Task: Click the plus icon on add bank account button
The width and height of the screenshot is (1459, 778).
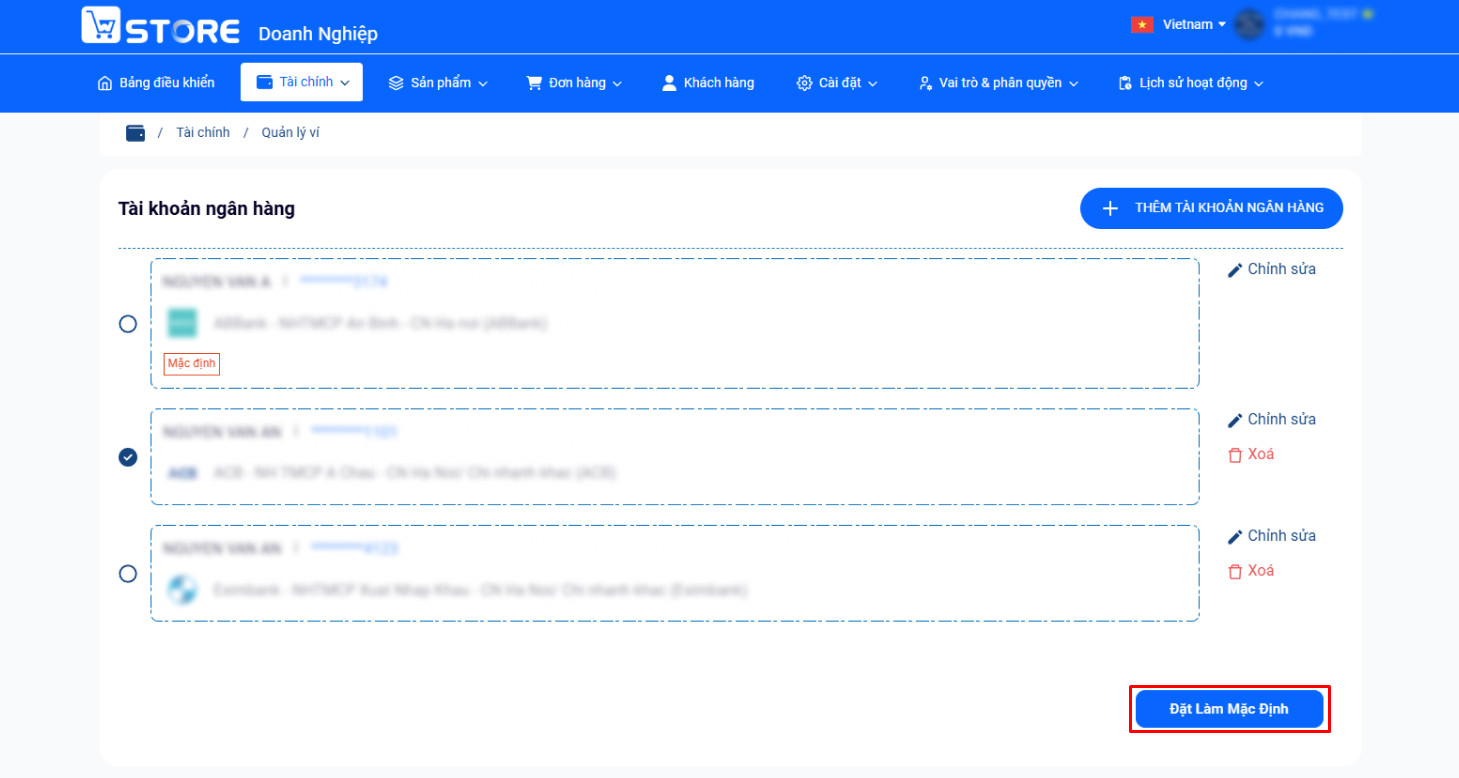Action: (x=1109, y=208)
